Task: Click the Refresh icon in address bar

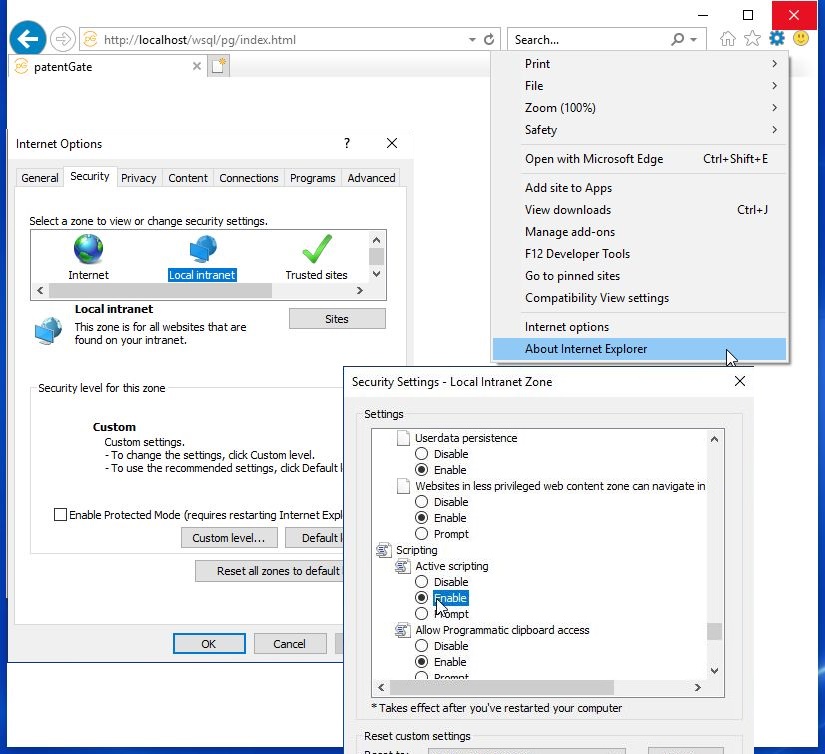Action: click(x=489, y=39)
